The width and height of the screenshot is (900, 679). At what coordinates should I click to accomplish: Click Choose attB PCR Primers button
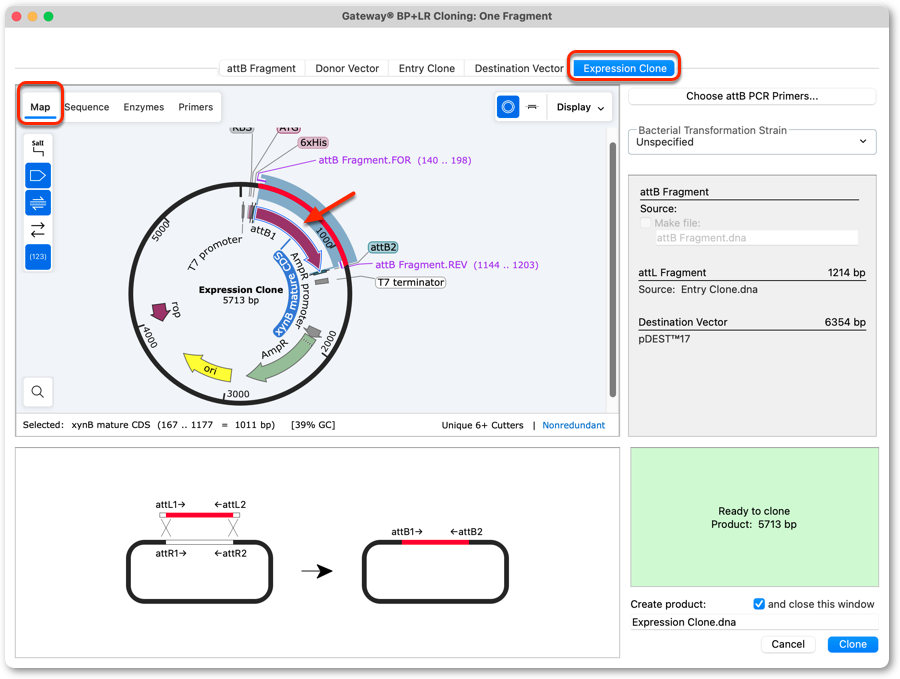(752, 96)
